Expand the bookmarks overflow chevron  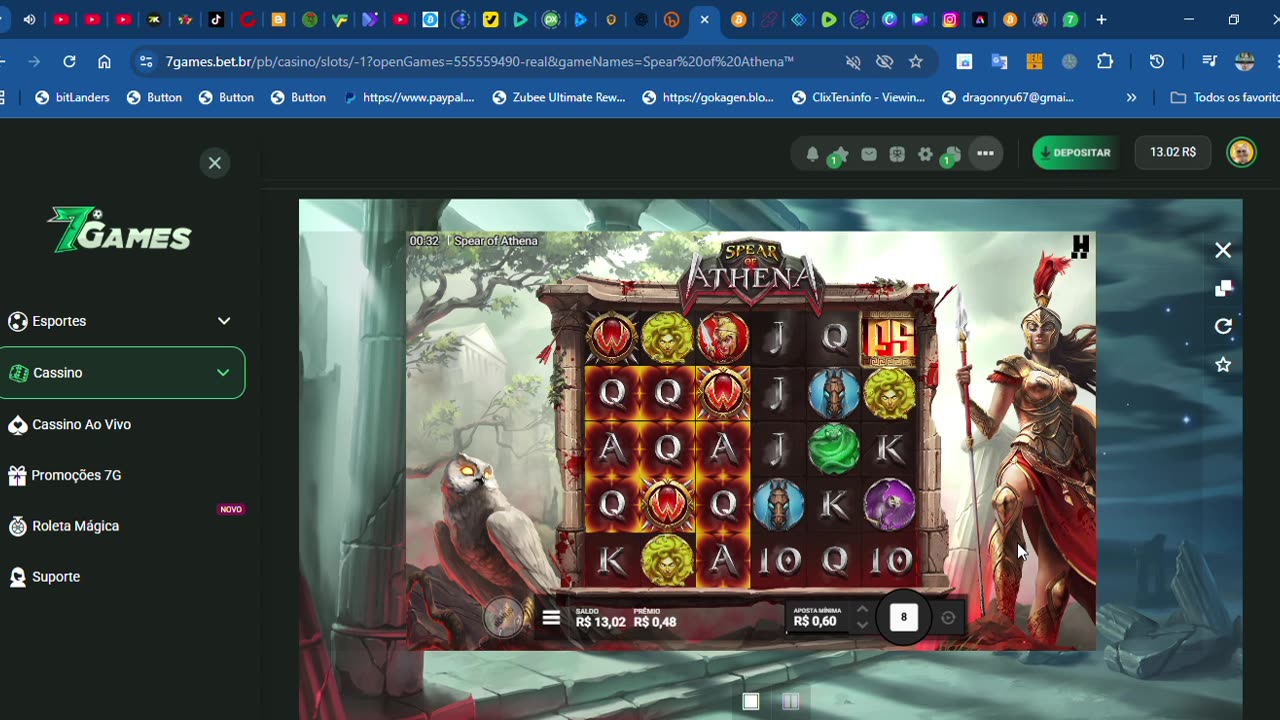[1131, 97]
